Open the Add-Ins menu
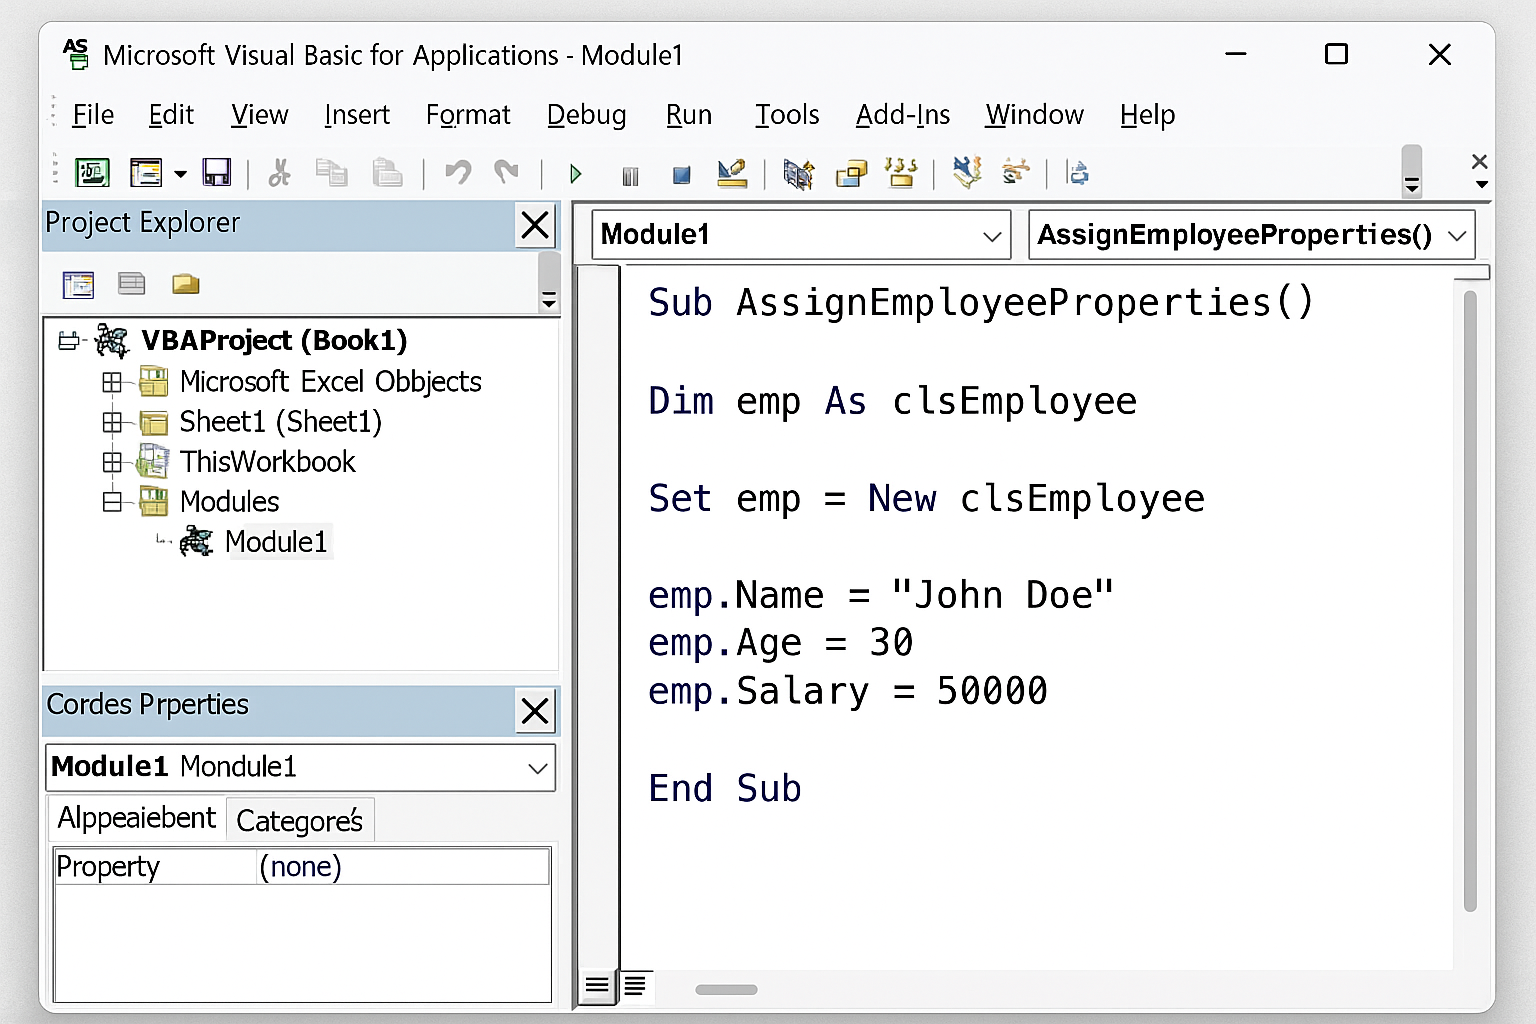Screen dimensions: 1536x1024 903,115
